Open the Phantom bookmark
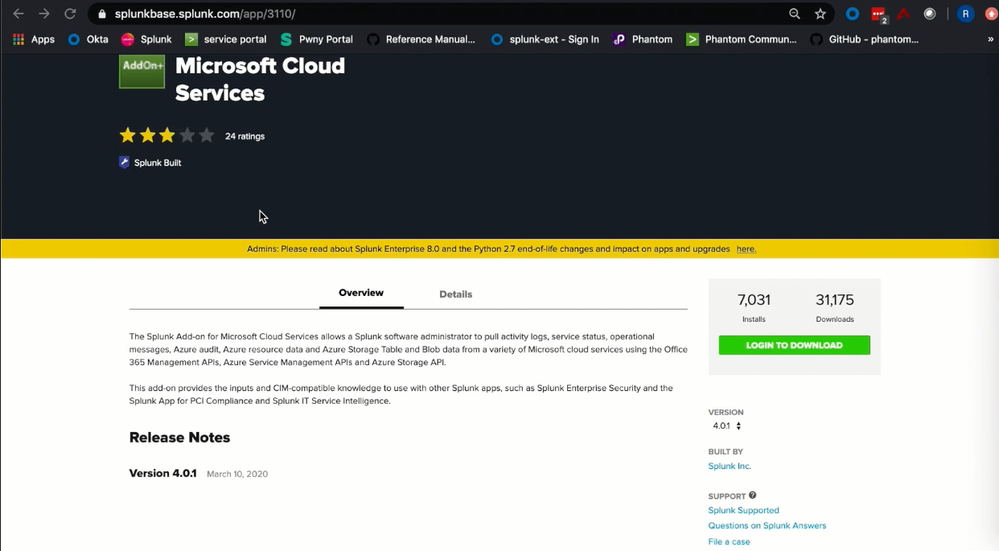Image resolution: width=999 pixels, height=551 pixels. 643,39
